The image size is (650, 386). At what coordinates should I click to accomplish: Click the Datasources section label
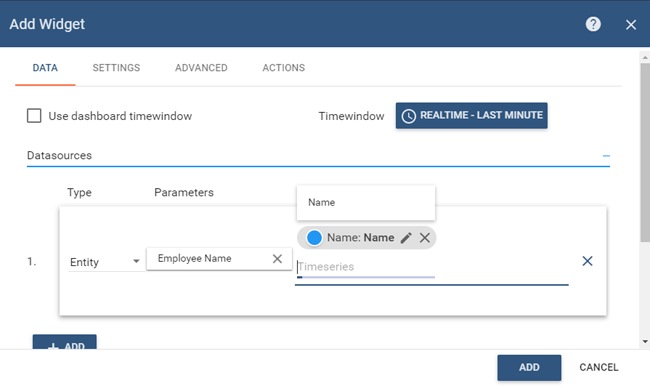pos(59,155)
